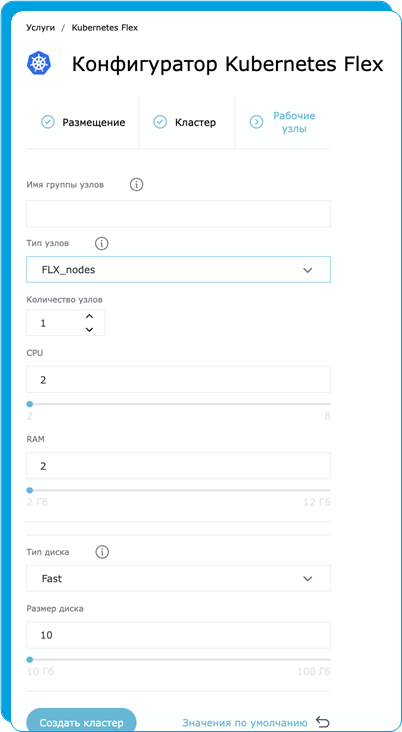Click the undo arrow icon for defaults
Viewport: 402px width, 732px height.
tap(323, 722)
